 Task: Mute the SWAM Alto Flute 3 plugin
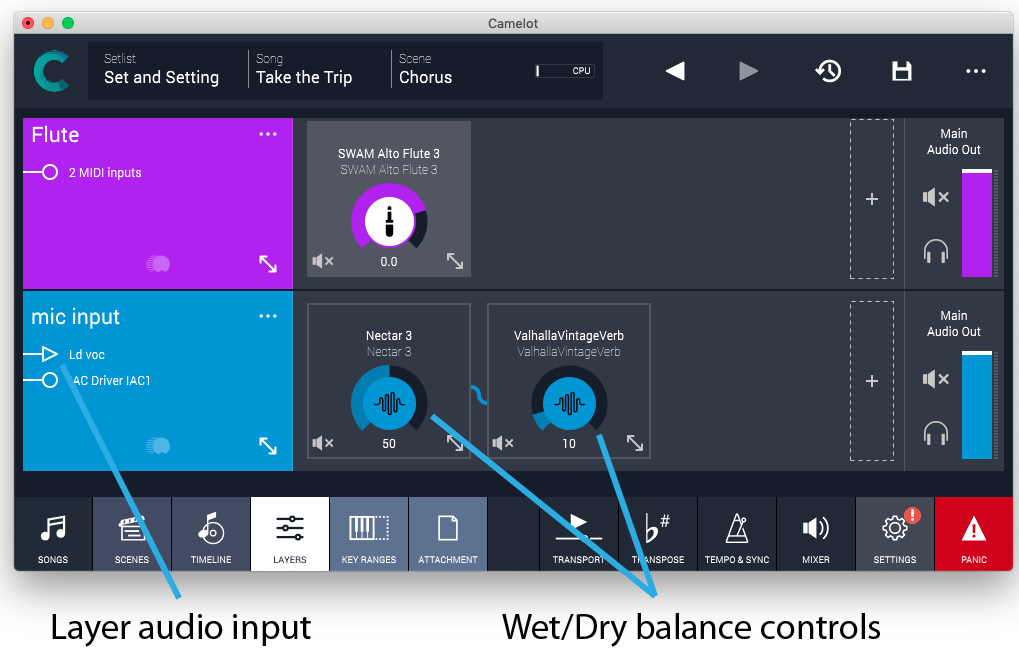(322, 260)
